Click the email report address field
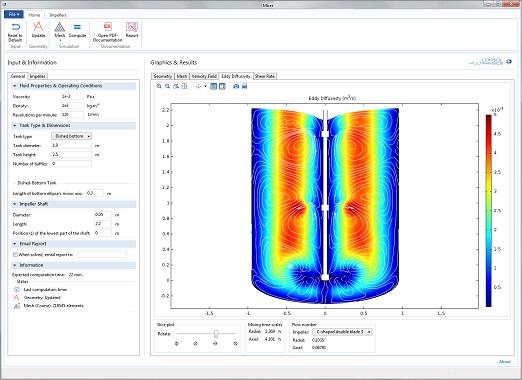The image size is (522, 380). click(x=102, y=255)
